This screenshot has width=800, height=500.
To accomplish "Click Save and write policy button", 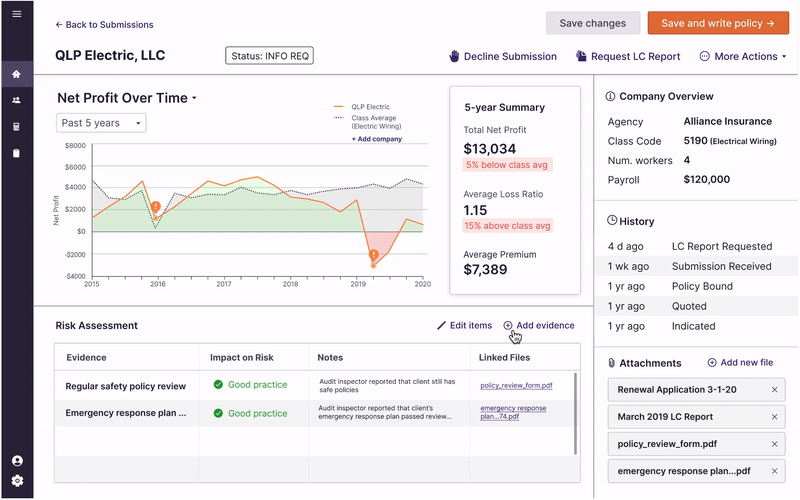I will [x=717, y=23].
